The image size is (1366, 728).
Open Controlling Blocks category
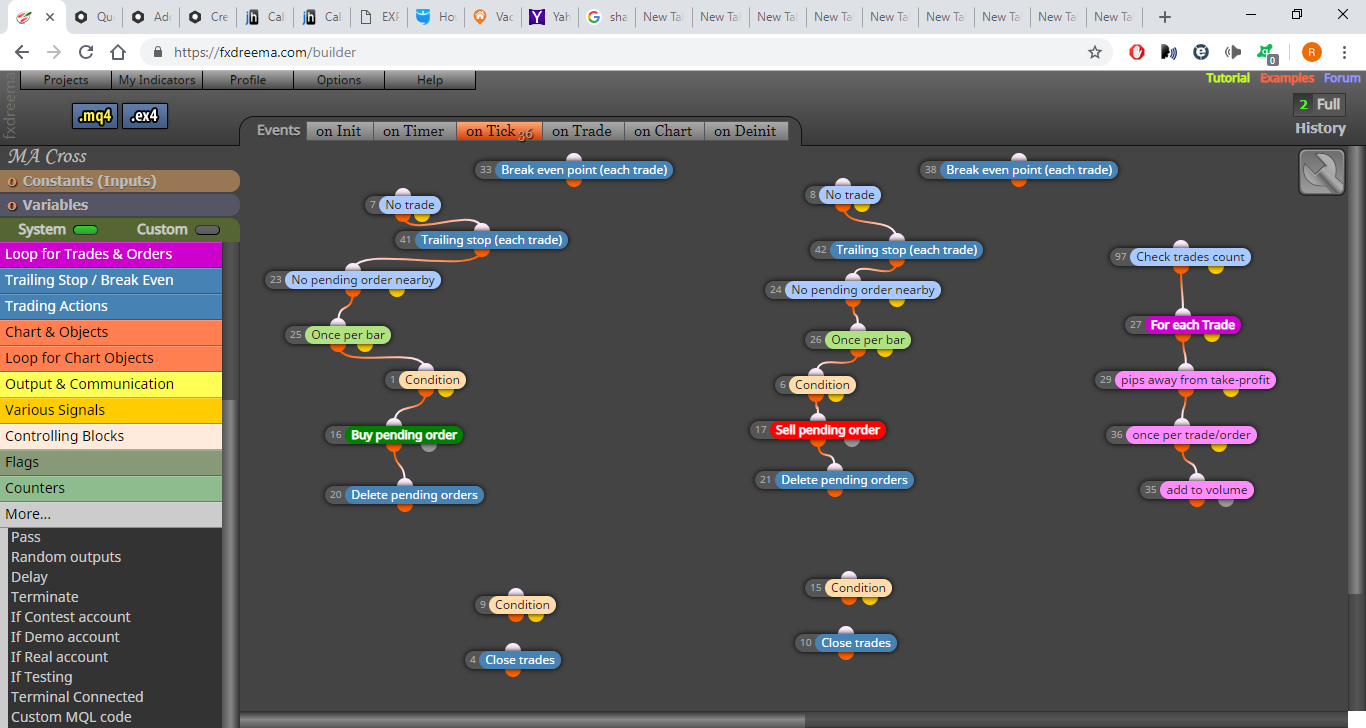click(x=111, y=436)
